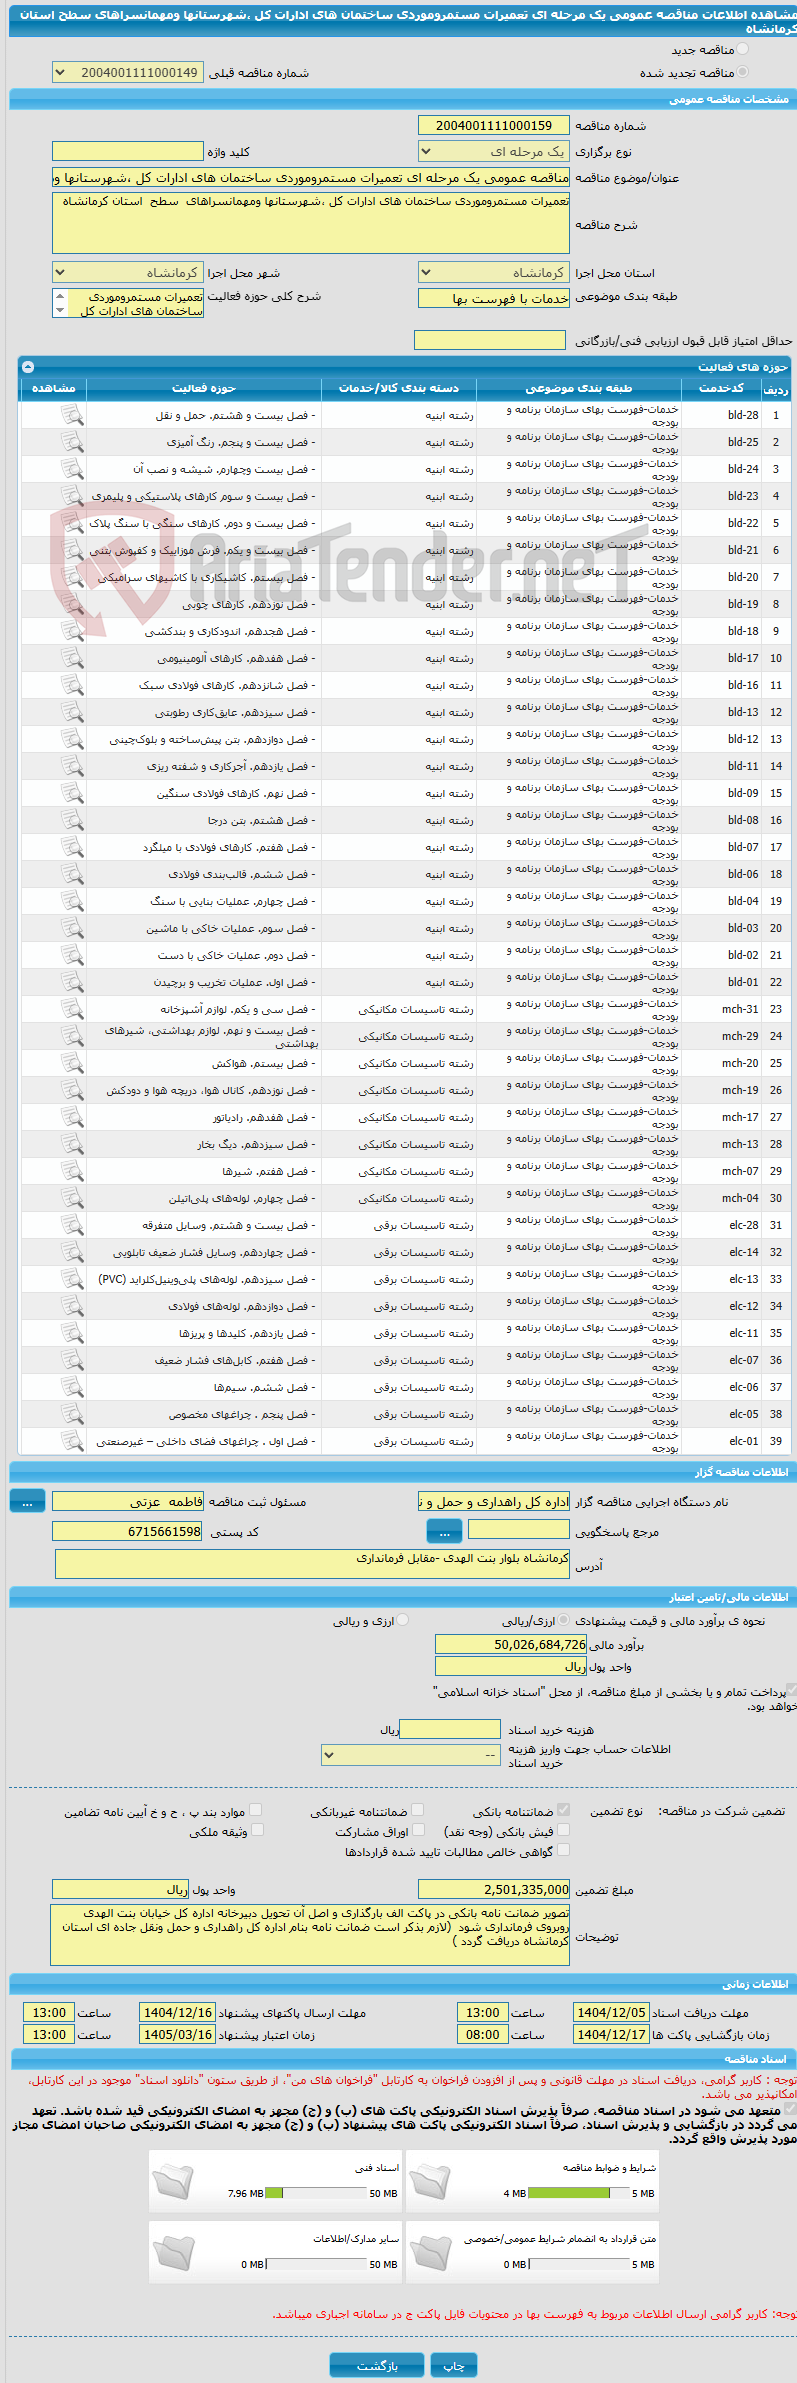Click the سایر مدارک size progress bar
This screenshot has height=2383, width=797.
pyautogui.click(x=316, y=2264)
